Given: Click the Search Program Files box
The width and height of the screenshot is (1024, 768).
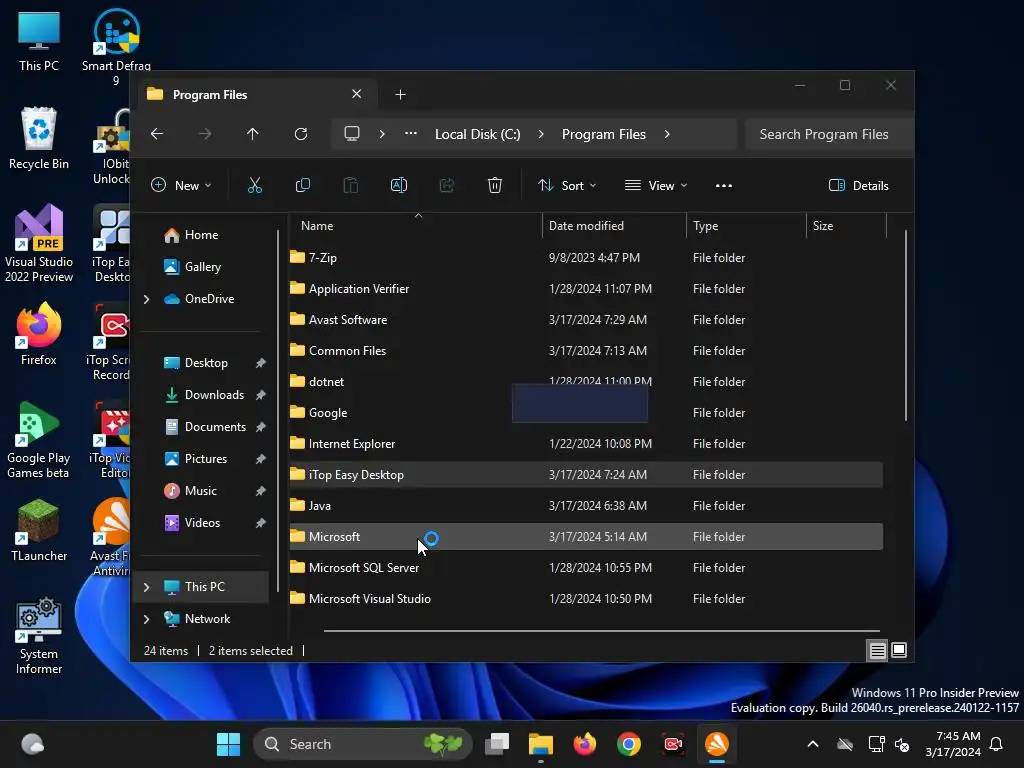Looking at the screenshot, I should point(829,134).
